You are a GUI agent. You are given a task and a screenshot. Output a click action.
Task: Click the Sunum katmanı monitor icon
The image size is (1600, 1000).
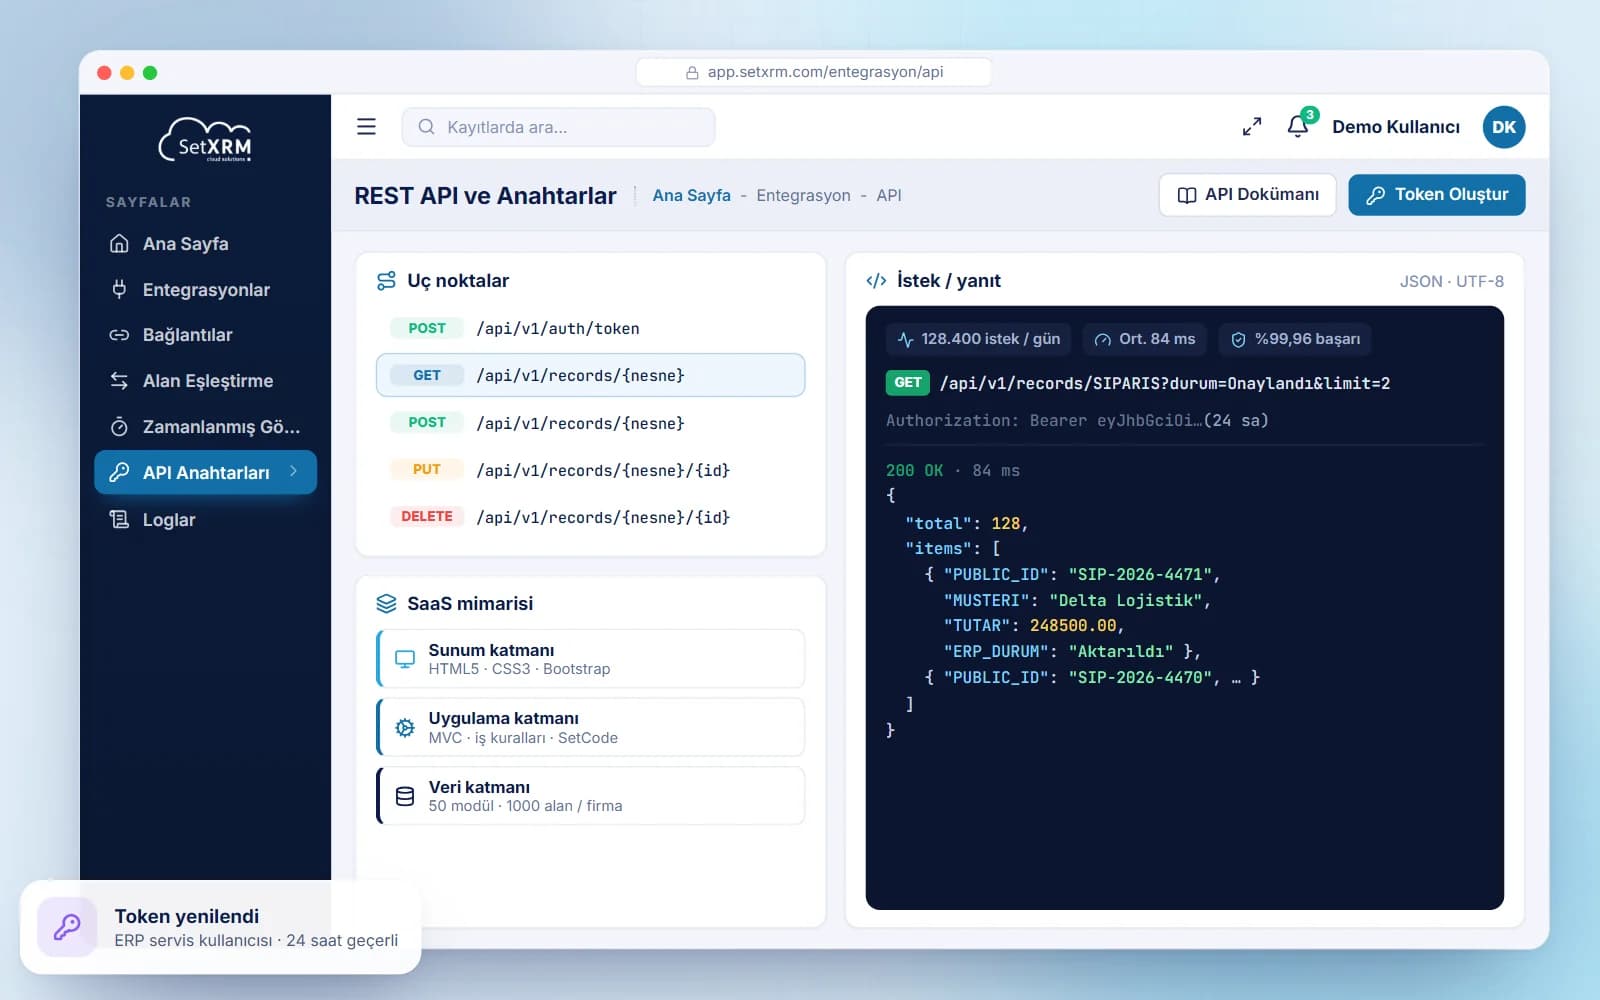click(x=405, y=659)
